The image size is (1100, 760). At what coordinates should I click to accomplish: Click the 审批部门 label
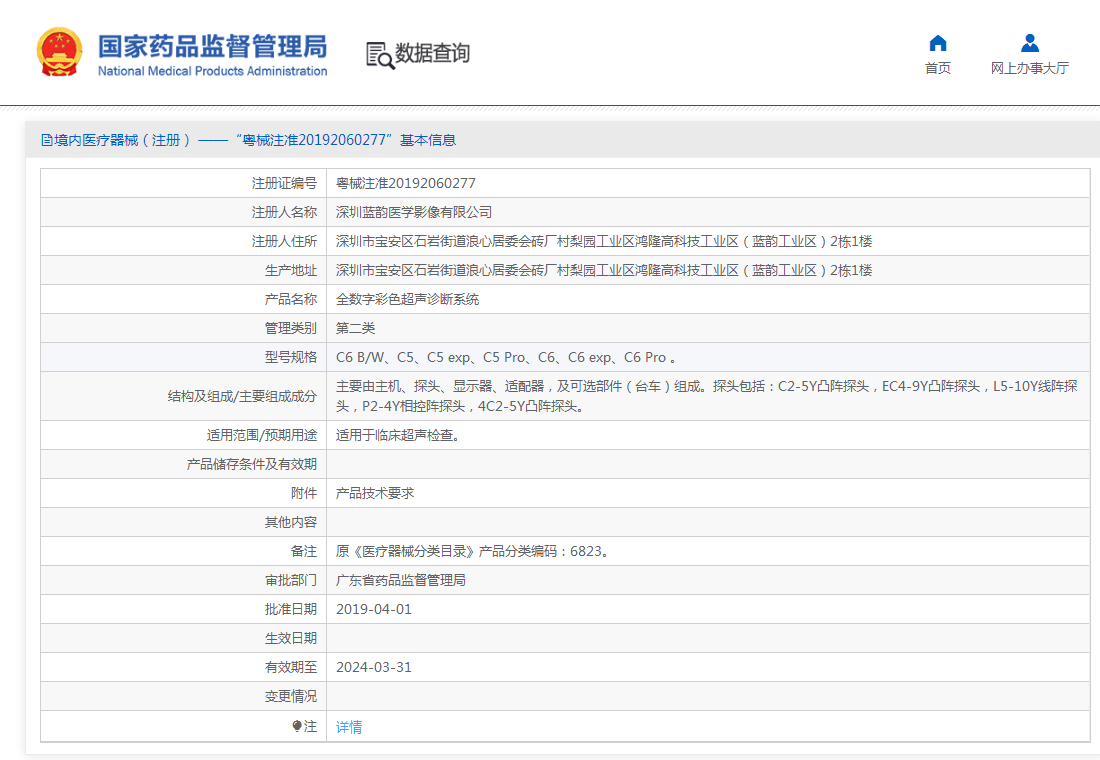point(290,580)
